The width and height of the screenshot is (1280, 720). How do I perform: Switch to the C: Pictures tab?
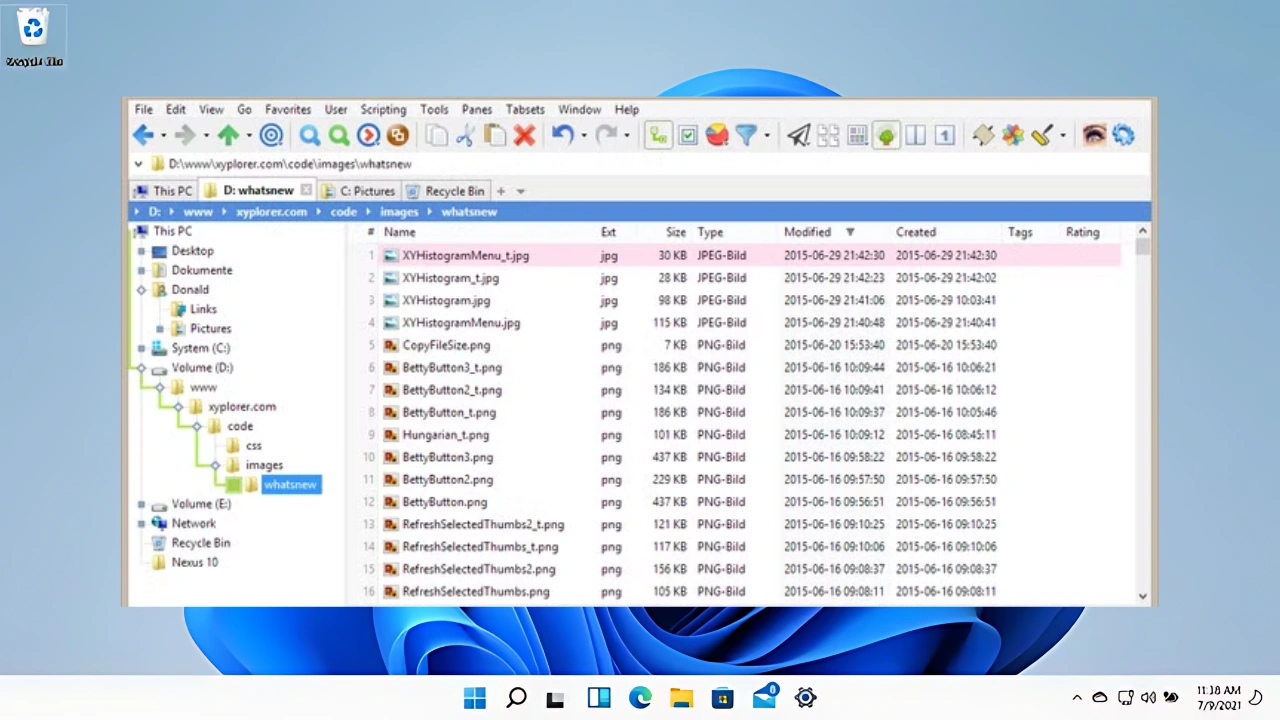[359, 191]
